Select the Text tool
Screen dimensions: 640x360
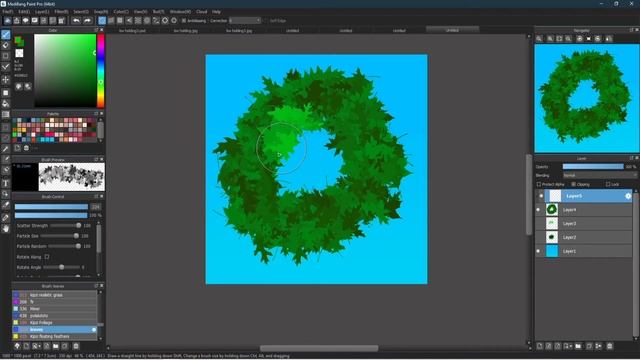pyautogui.click(x=6, y=183)
